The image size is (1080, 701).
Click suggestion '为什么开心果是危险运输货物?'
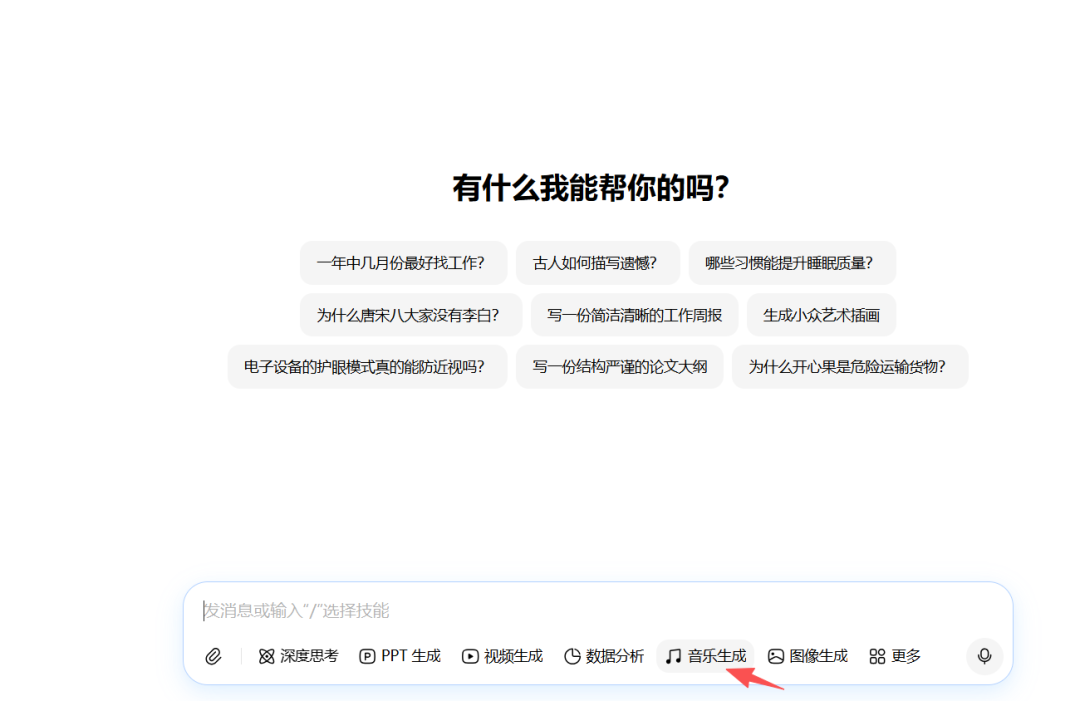850,366
